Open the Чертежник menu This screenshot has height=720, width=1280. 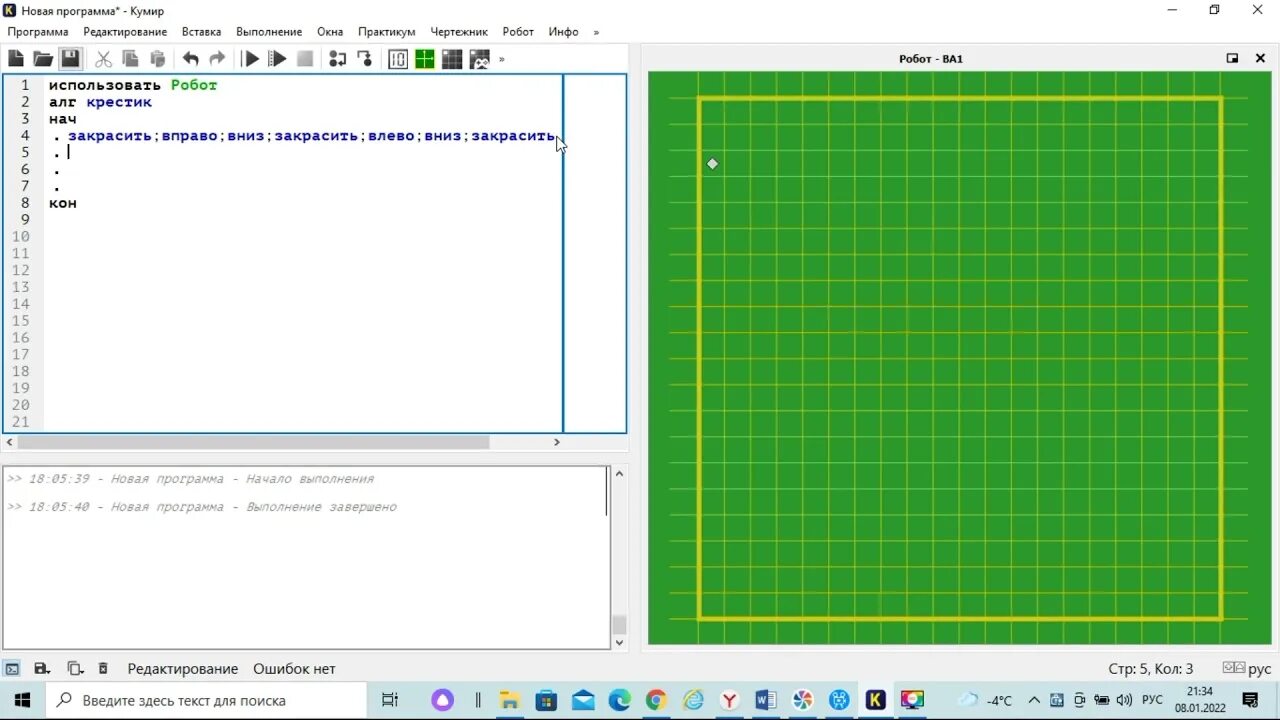[x=460, y=32]
